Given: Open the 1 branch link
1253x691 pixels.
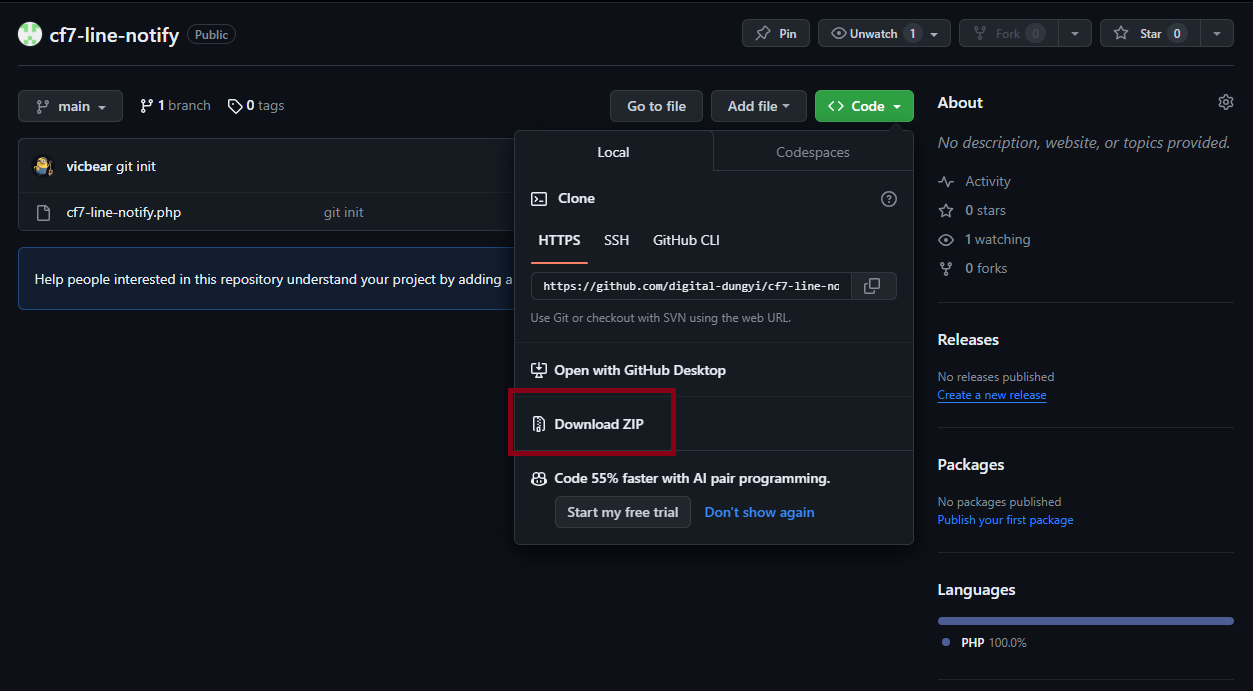Looking at the screenshot, I should (175, 106).
